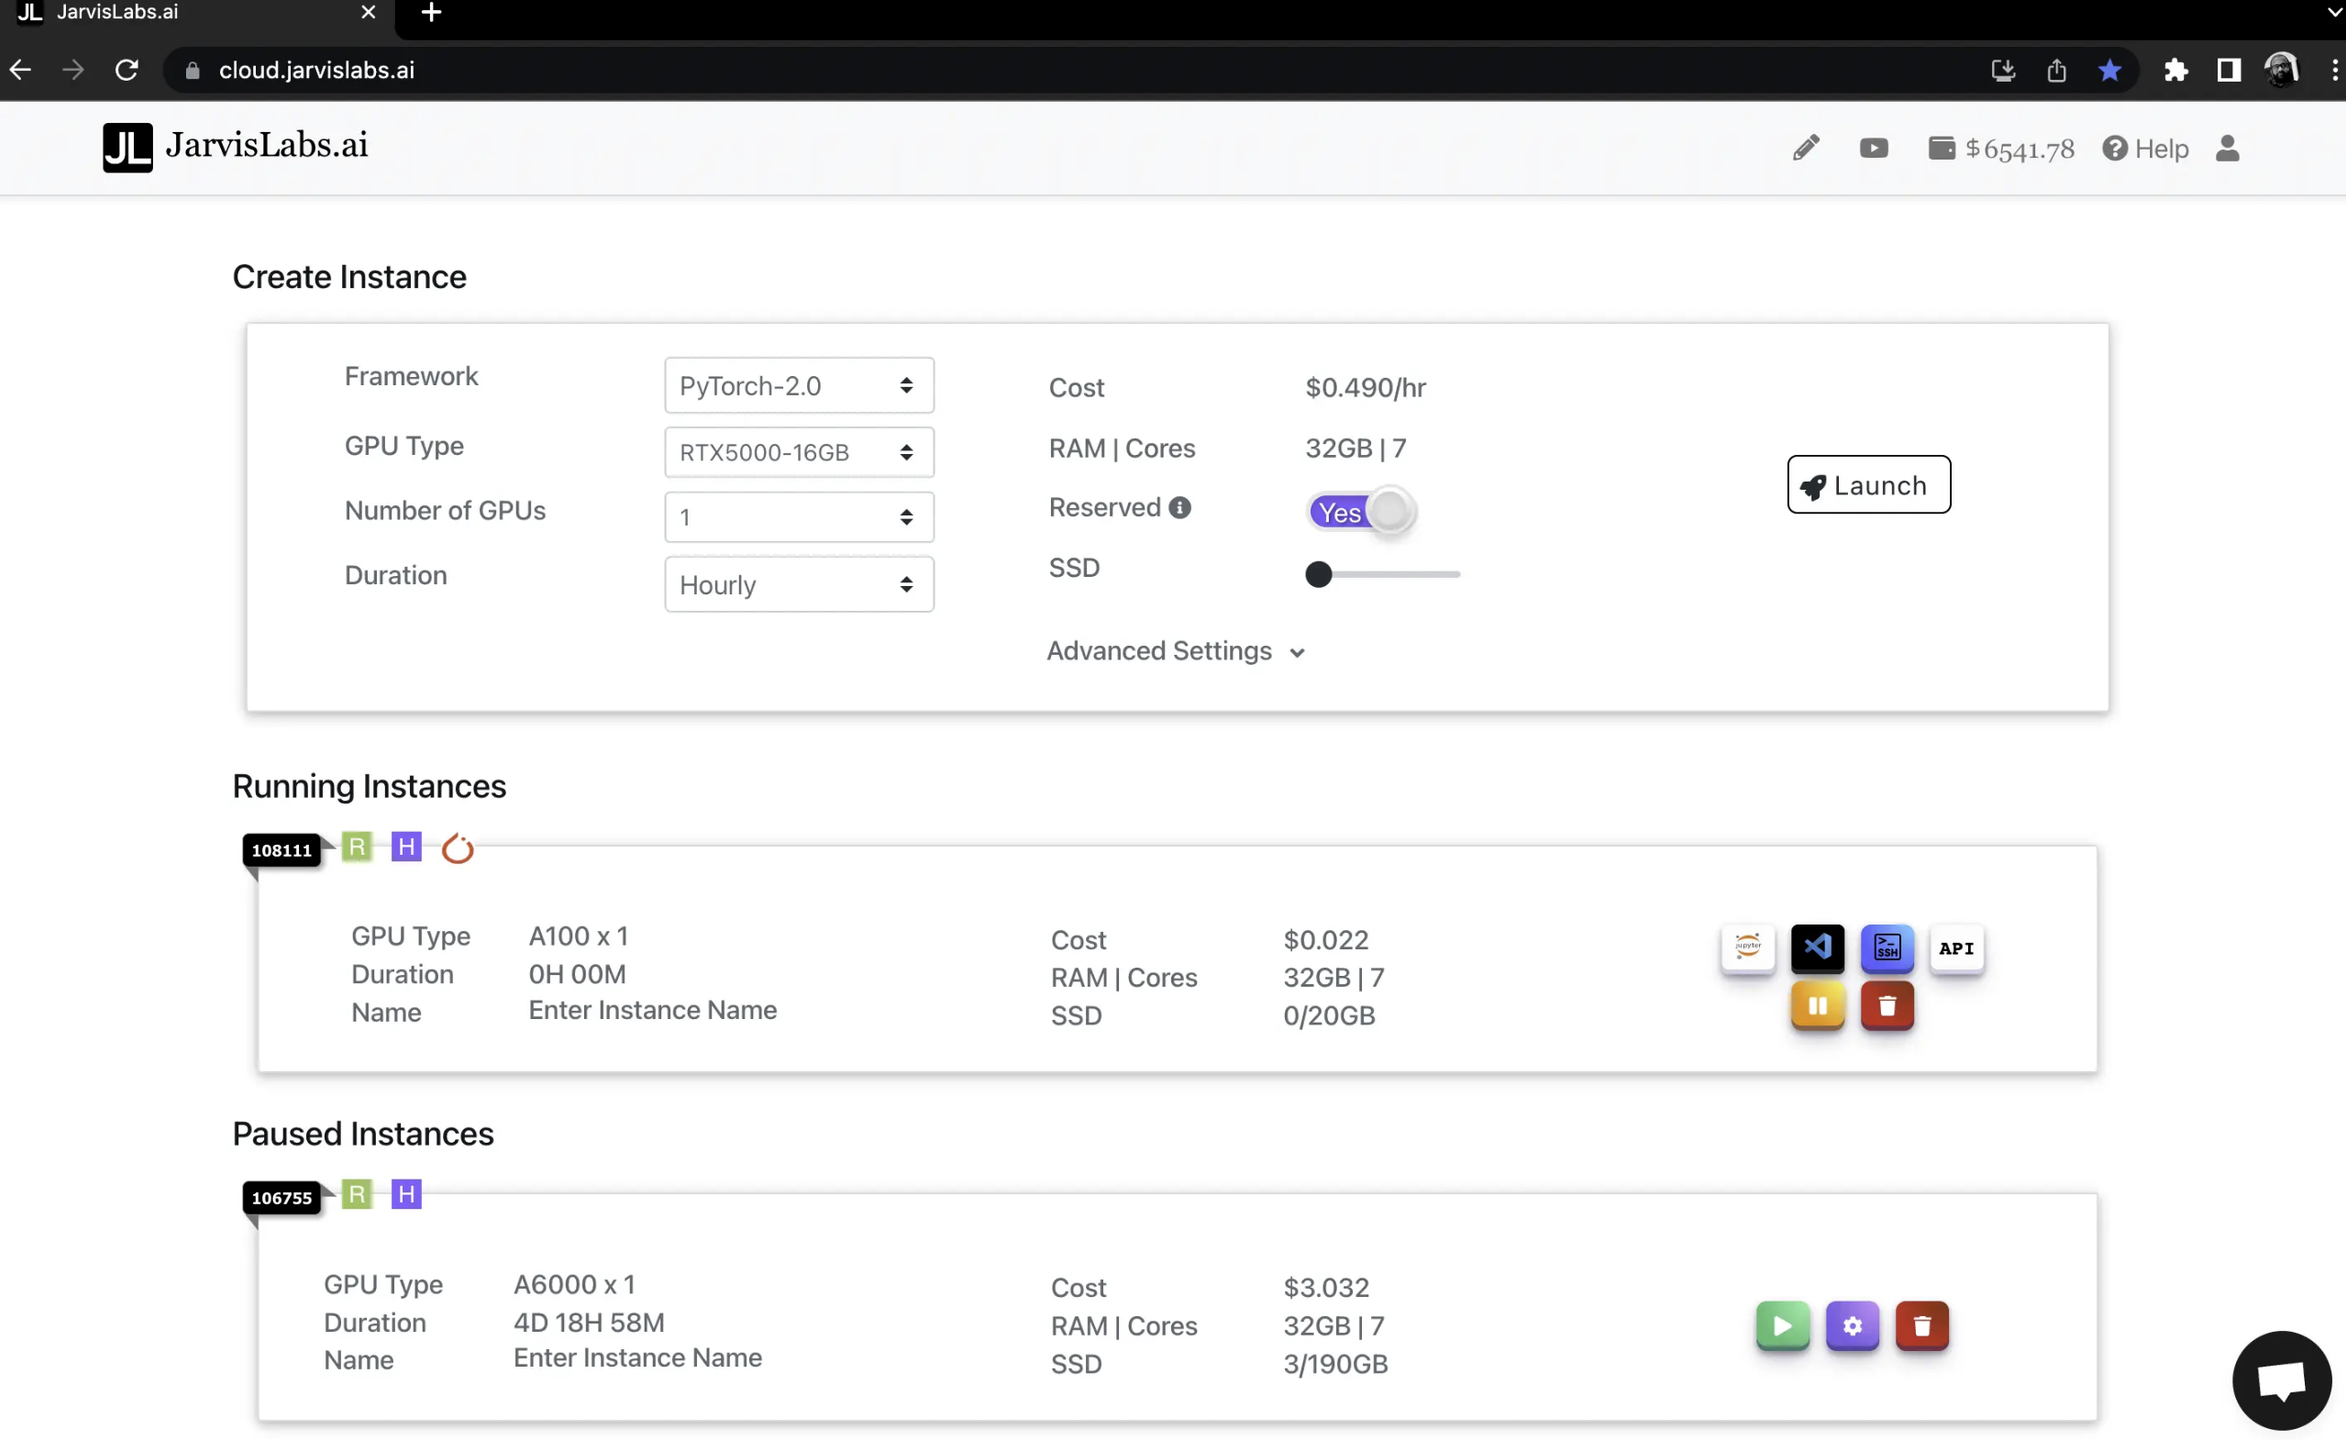Screen dimensions: 2346x1440
Task: Open the Help link in header
Action: coord(2146,149)
